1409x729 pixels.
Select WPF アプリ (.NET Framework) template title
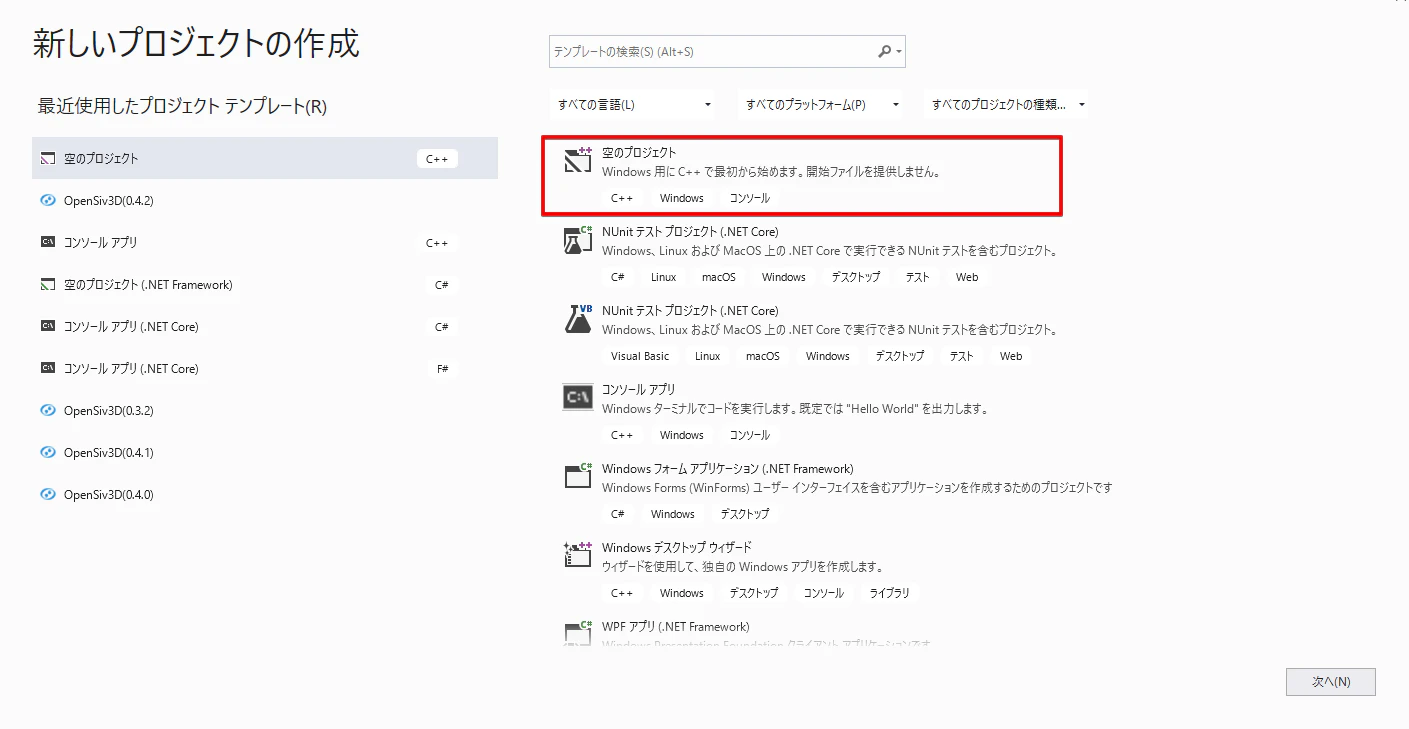tap(676, 627)
